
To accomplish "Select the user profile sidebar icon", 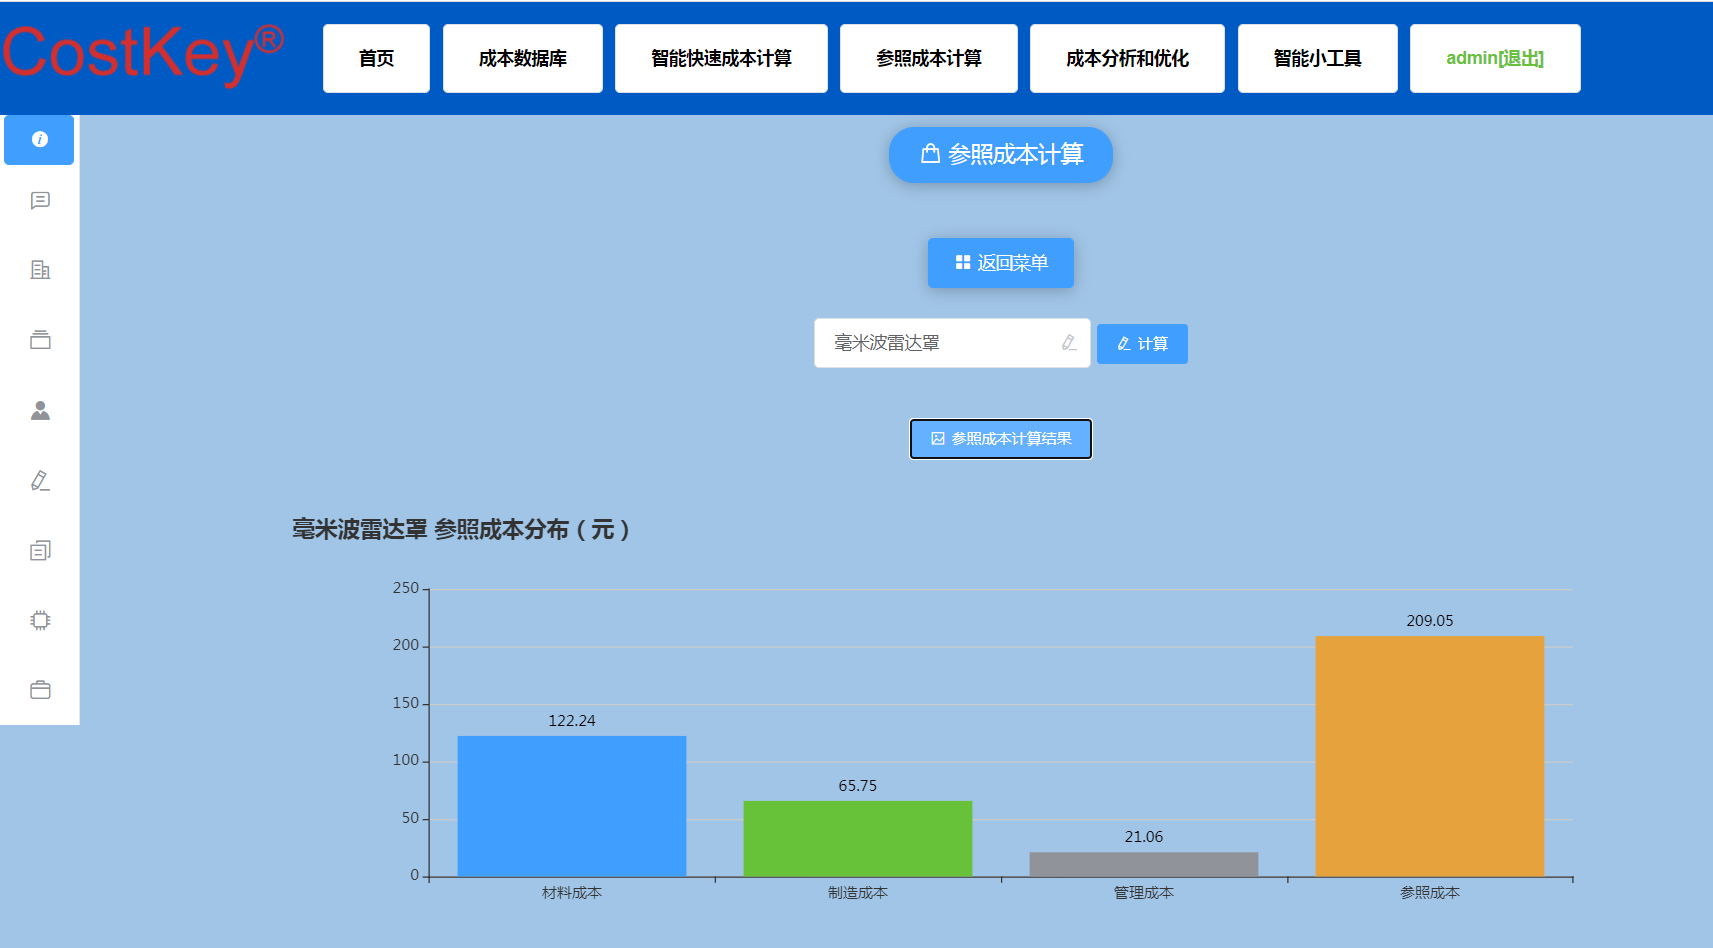I will tap(40, 410).
